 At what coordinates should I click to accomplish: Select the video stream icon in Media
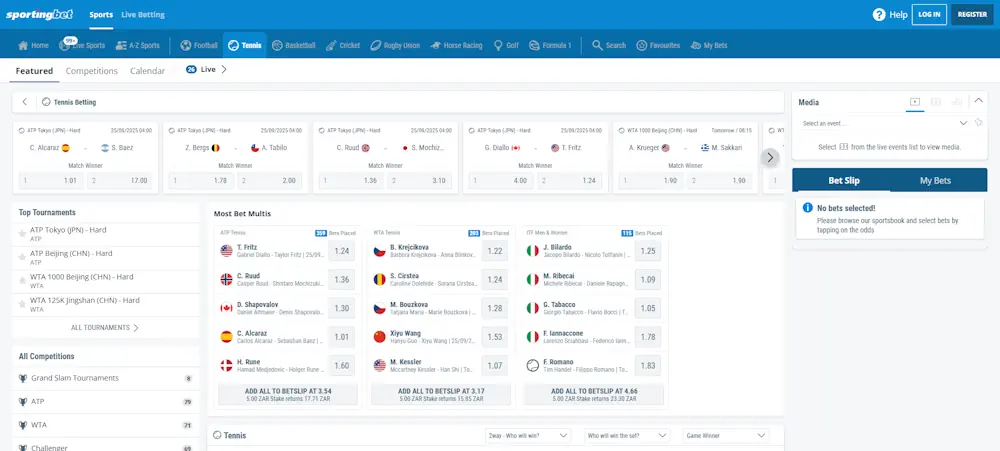click(x=914, y=101)
